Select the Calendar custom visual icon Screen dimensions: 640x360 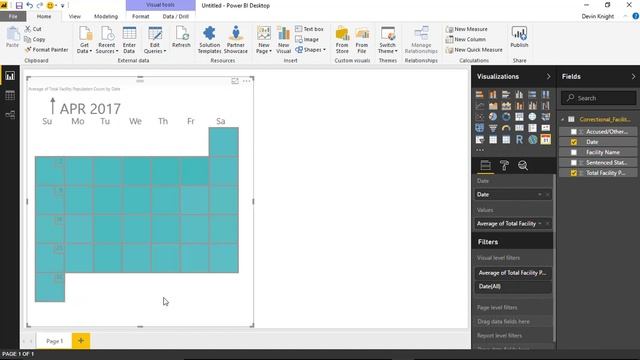[545, 140]
